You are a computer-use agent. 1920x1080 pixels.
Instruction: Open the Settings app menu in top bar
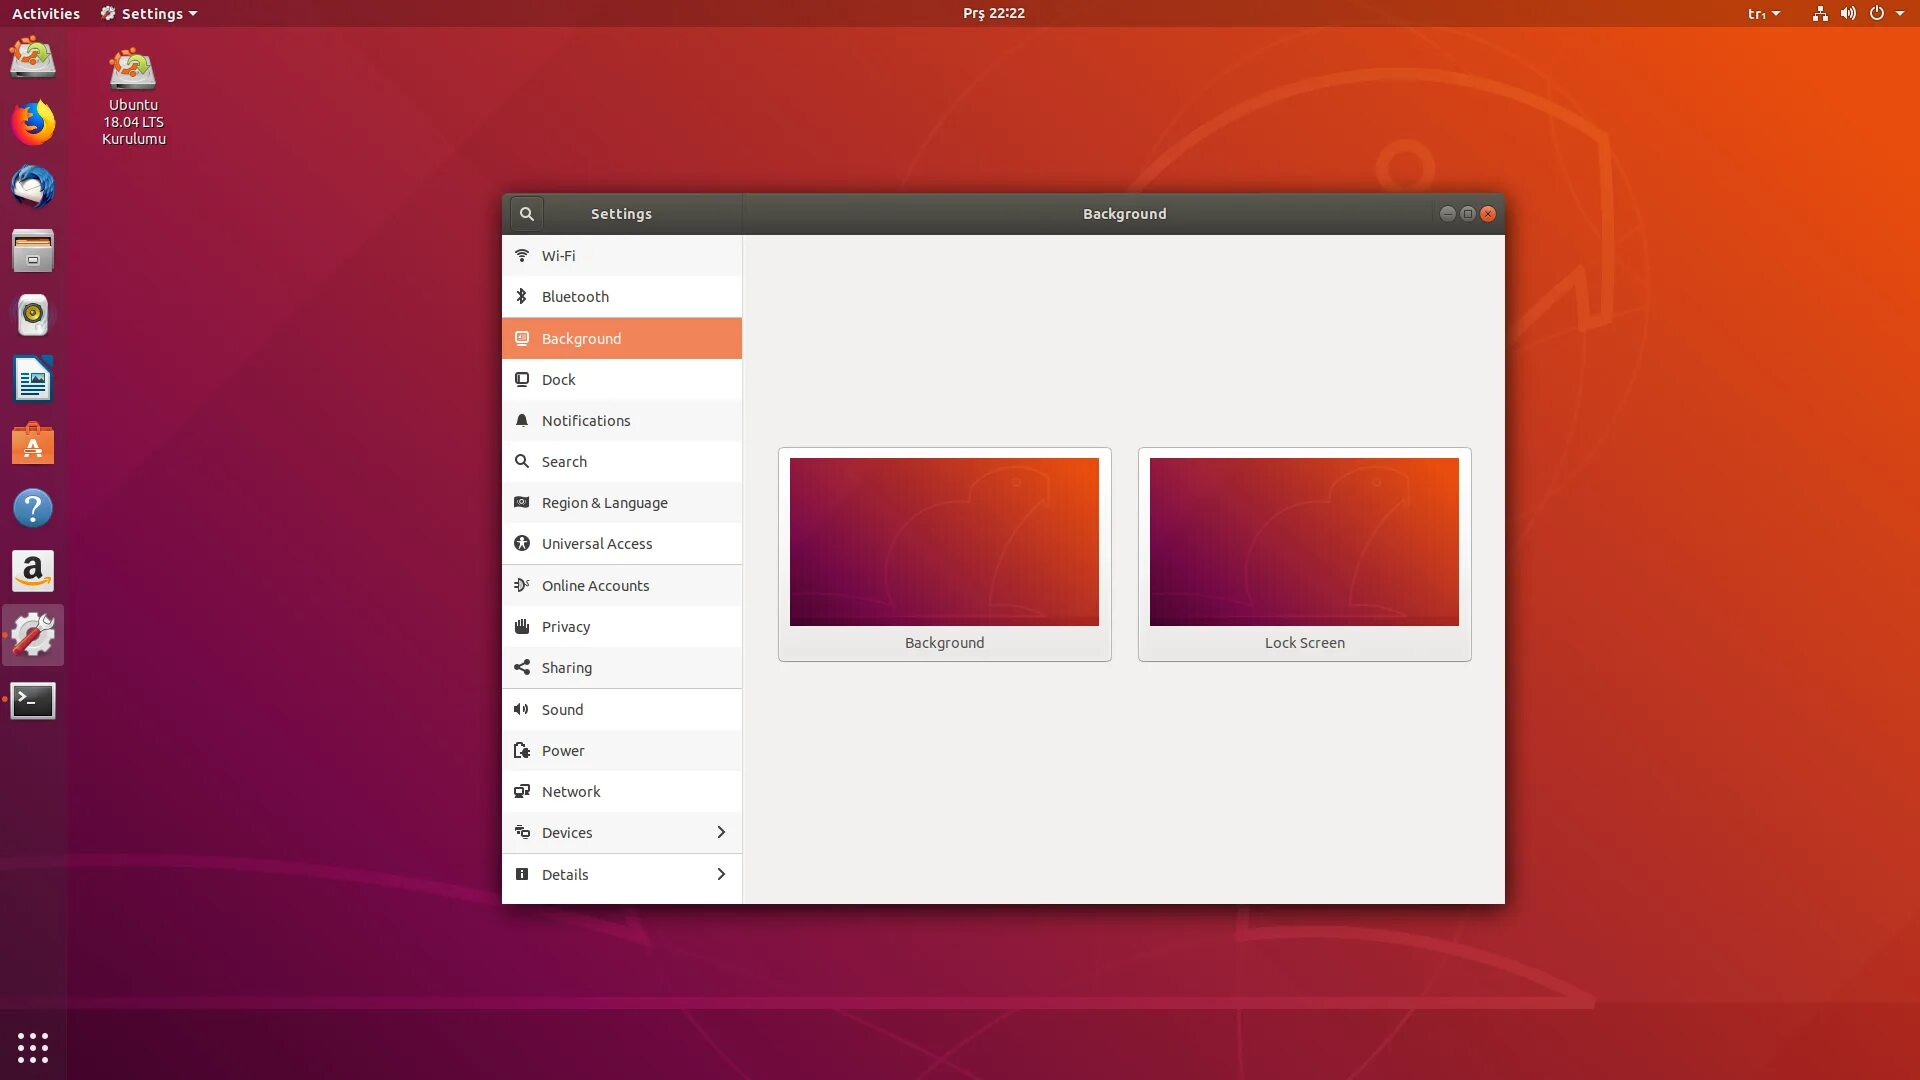coord(150,13)
